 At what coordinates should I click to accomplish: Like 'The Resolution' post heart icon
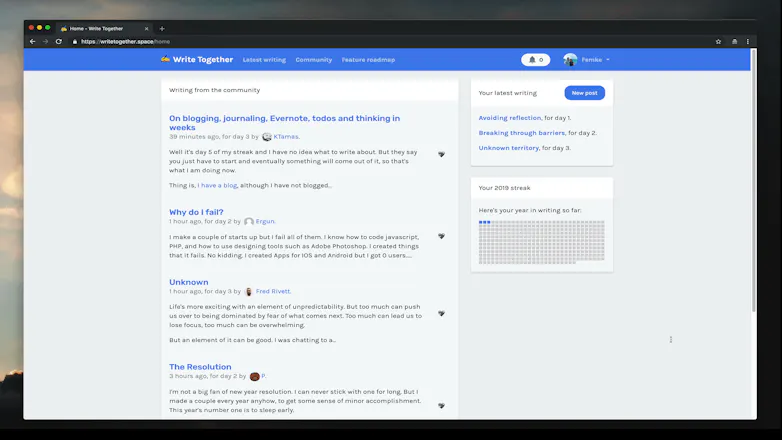[441, 406]
